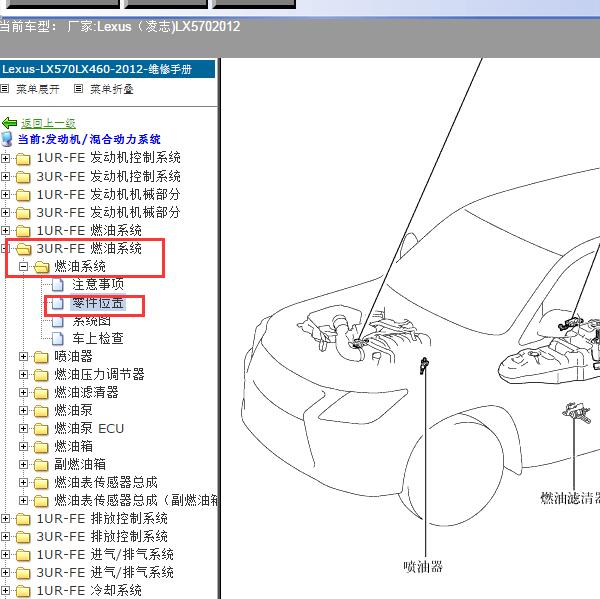The width and height of the screenshot is (600, 599).
Task: Collapse the 燃油系统 subfolder
Action: click(x=23, y=266)
